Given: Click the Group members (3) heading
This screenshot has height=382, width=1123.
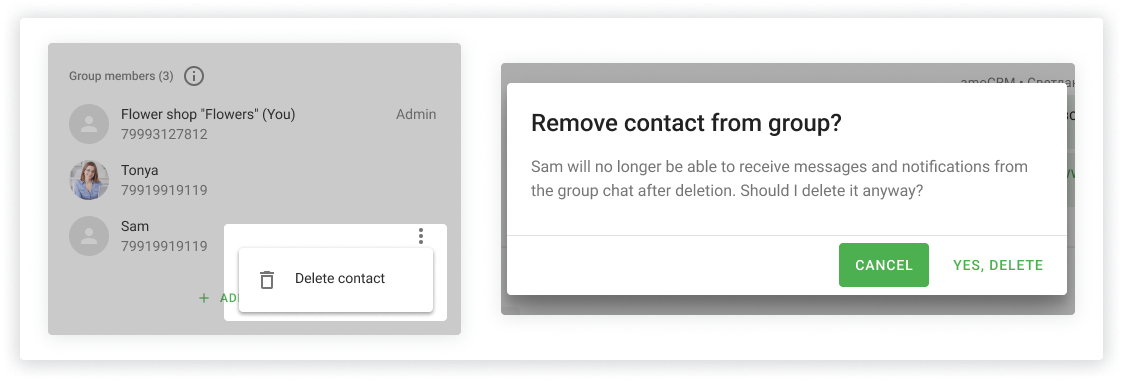Looking at the screenshot, I should (121, 76).
